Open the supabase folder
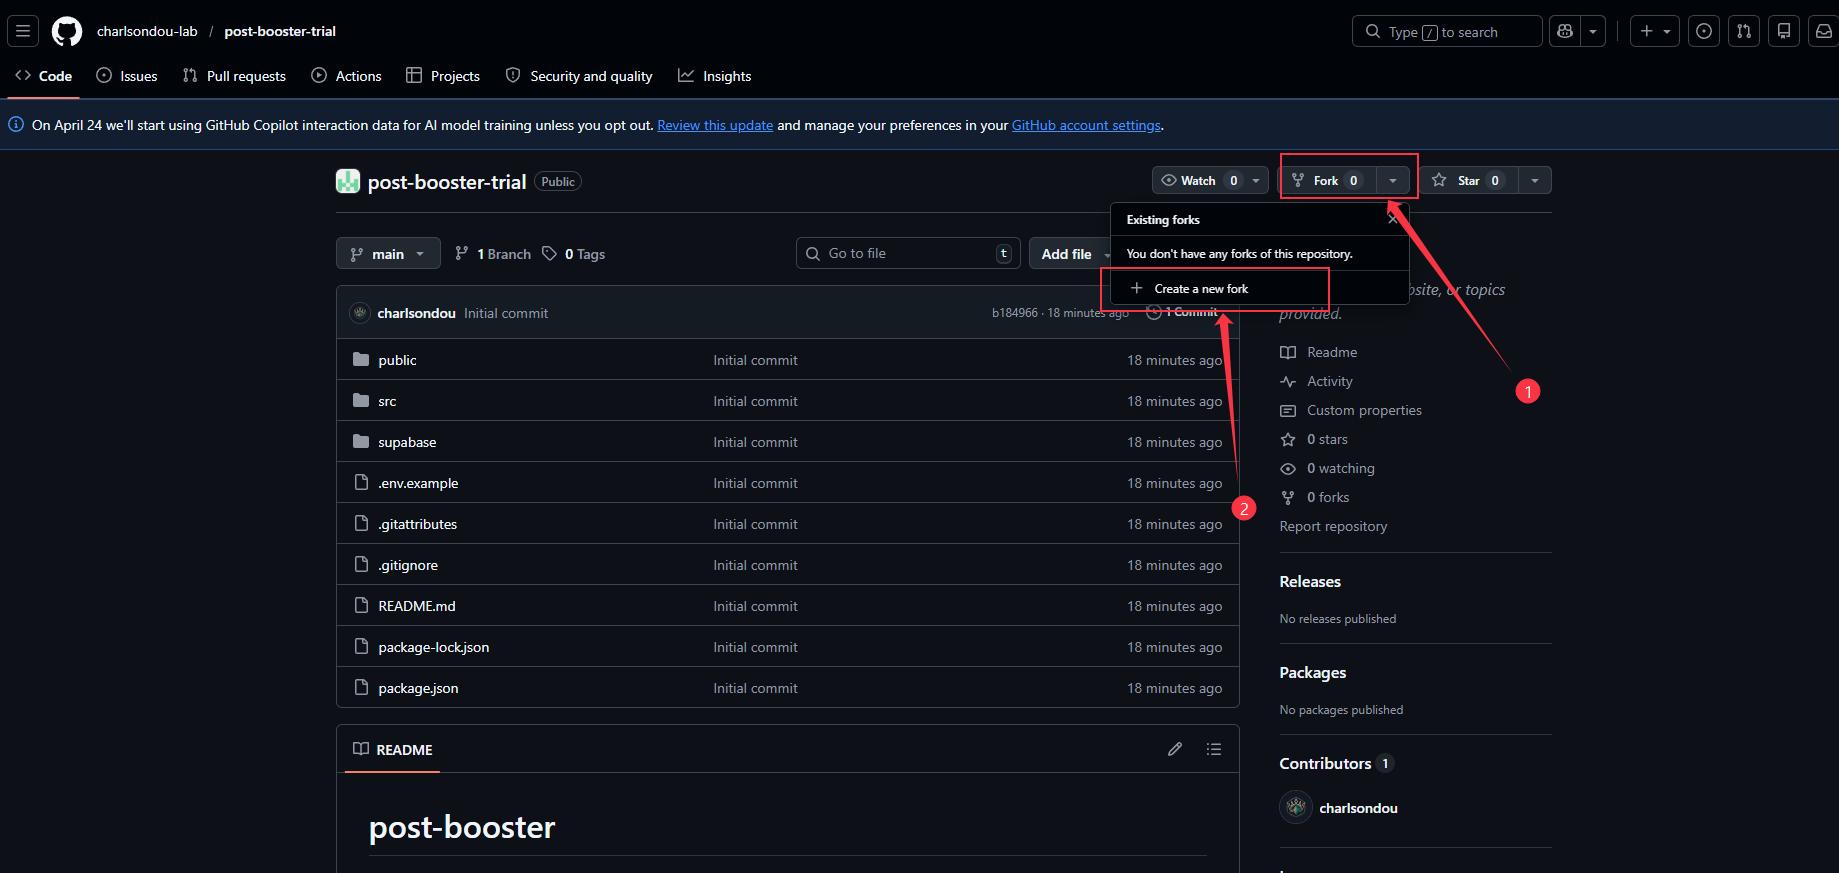This screenshot has width=1839, height=873. [407, 442]
